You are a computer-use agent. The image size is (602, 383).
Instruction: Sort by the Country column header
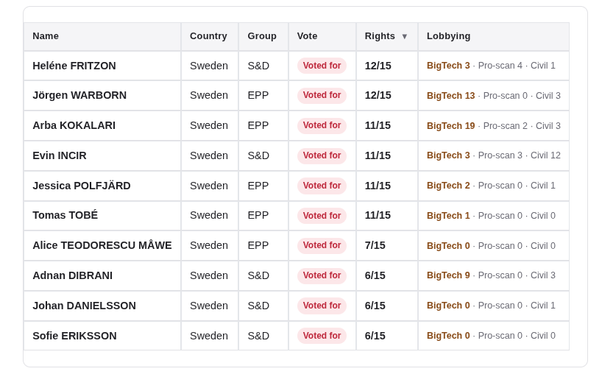[x=208, y=36]
